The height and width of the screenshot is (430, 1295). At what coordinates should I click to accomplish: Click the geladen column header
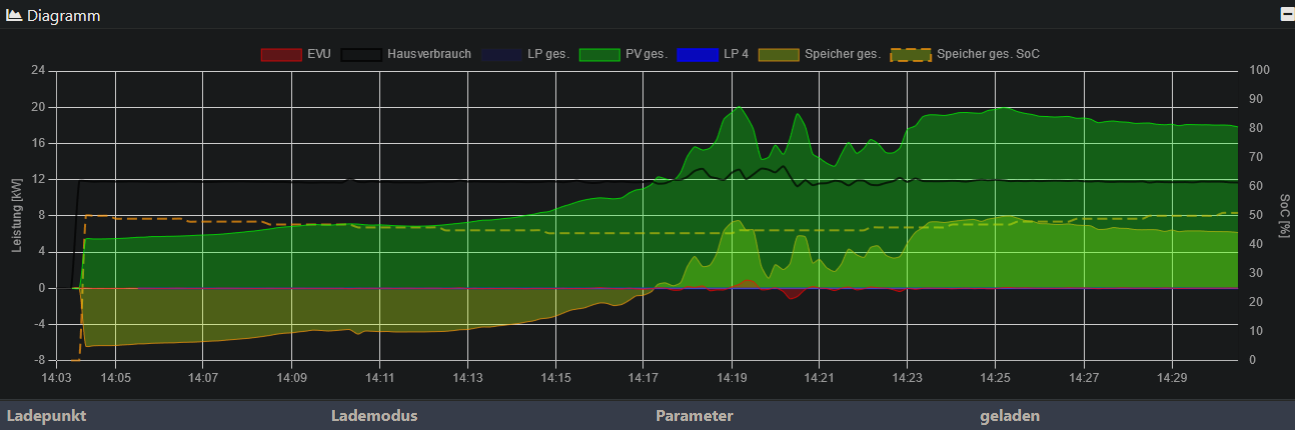coord(1010,416)
